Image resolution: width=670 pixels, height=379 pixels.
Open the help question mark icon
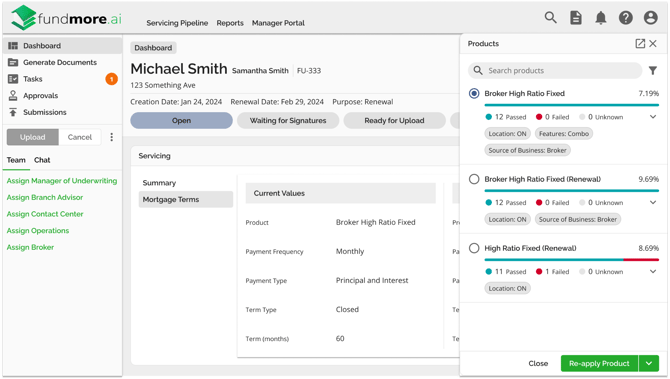(626, 18)
